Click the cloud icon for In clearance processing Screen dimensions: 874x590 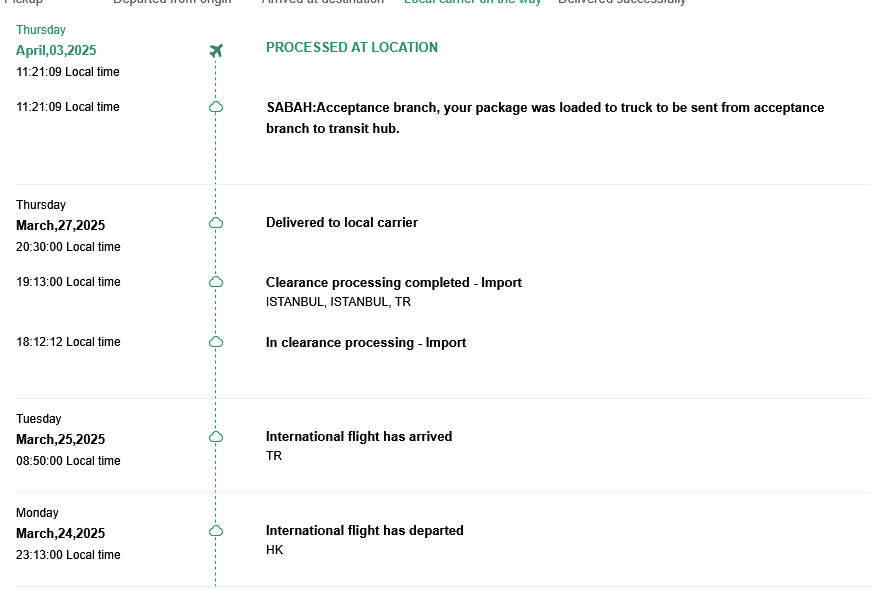pyautogui.click(x=216, y=342)
